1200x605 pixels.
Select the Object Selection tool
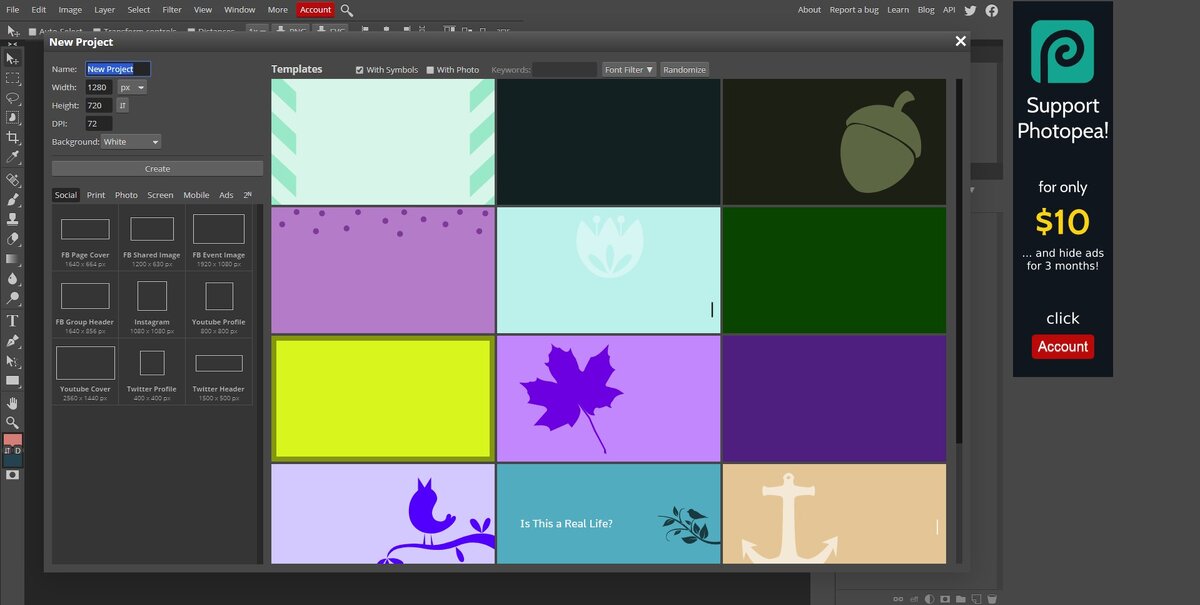(13, 118)
